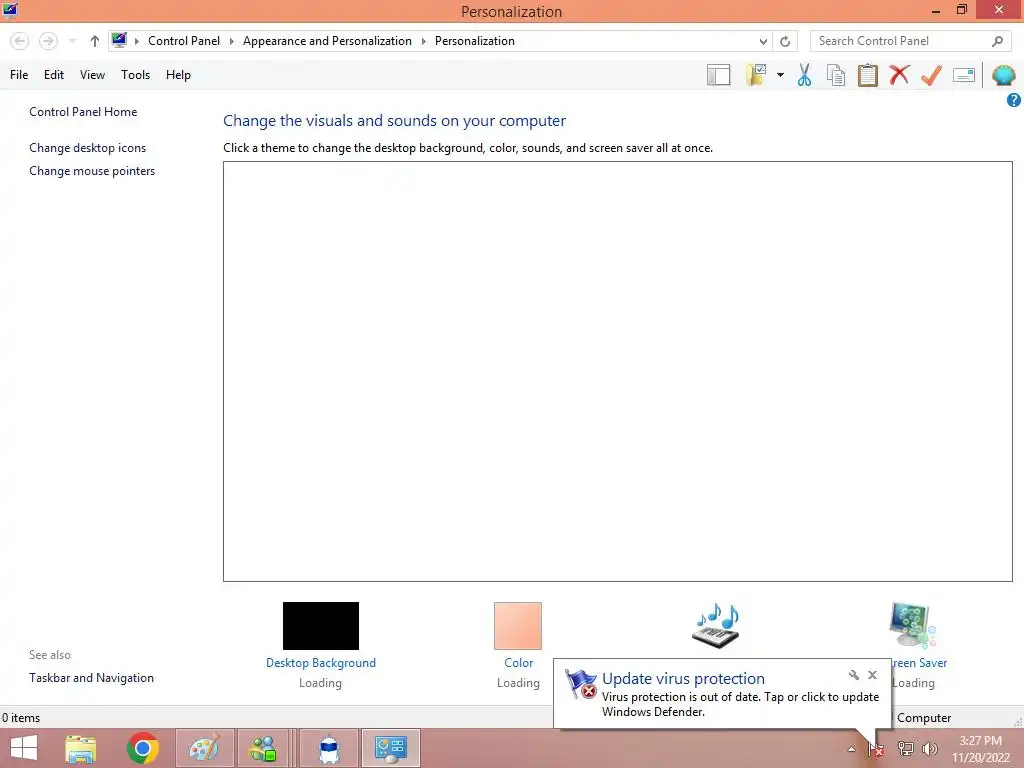Click Control Panel in the breadcrumb
Image resolution: width=1024 pixels, height=768 pixels.
click(x=184, y=40)
